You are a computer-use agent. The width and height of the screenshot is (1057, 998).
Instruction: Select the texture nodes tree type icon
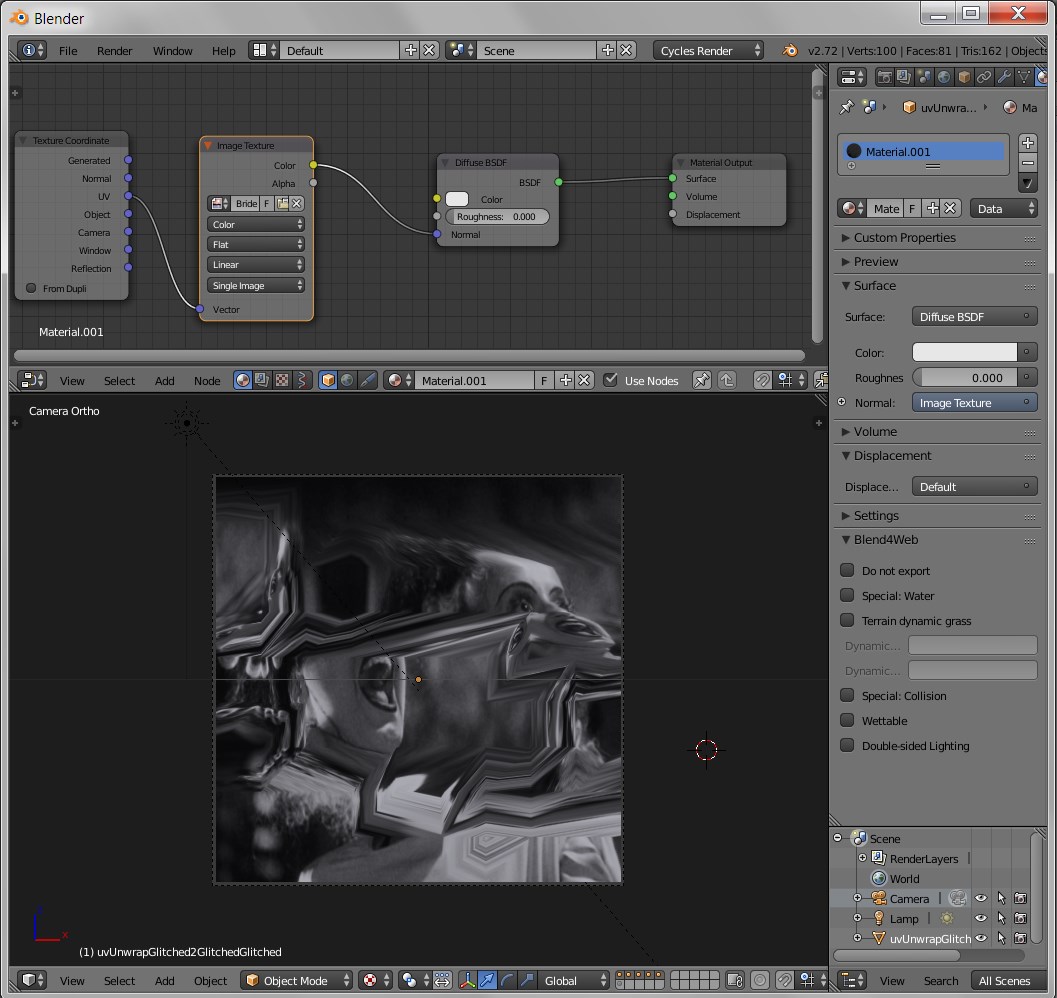pos(282,380)
